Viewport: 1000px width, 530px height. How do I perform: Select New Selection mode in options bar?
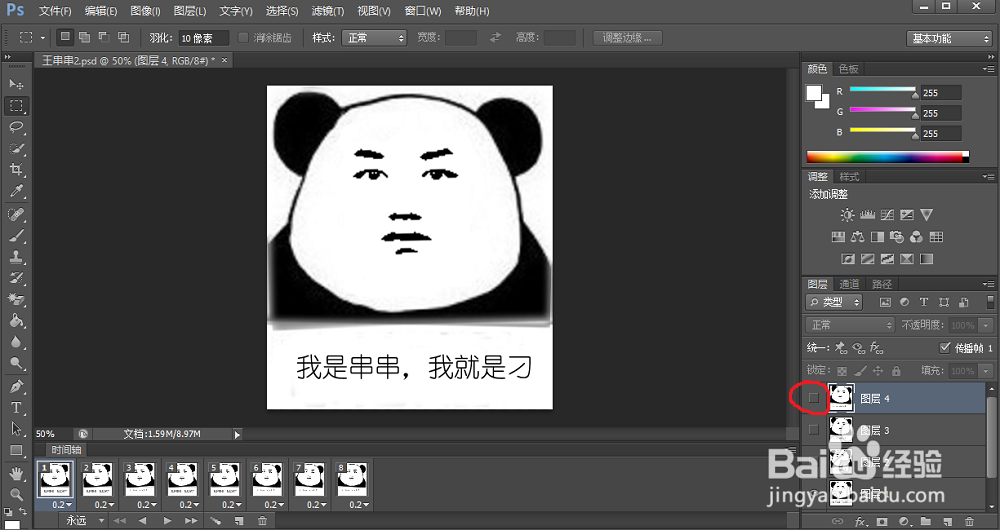(64, 37)
